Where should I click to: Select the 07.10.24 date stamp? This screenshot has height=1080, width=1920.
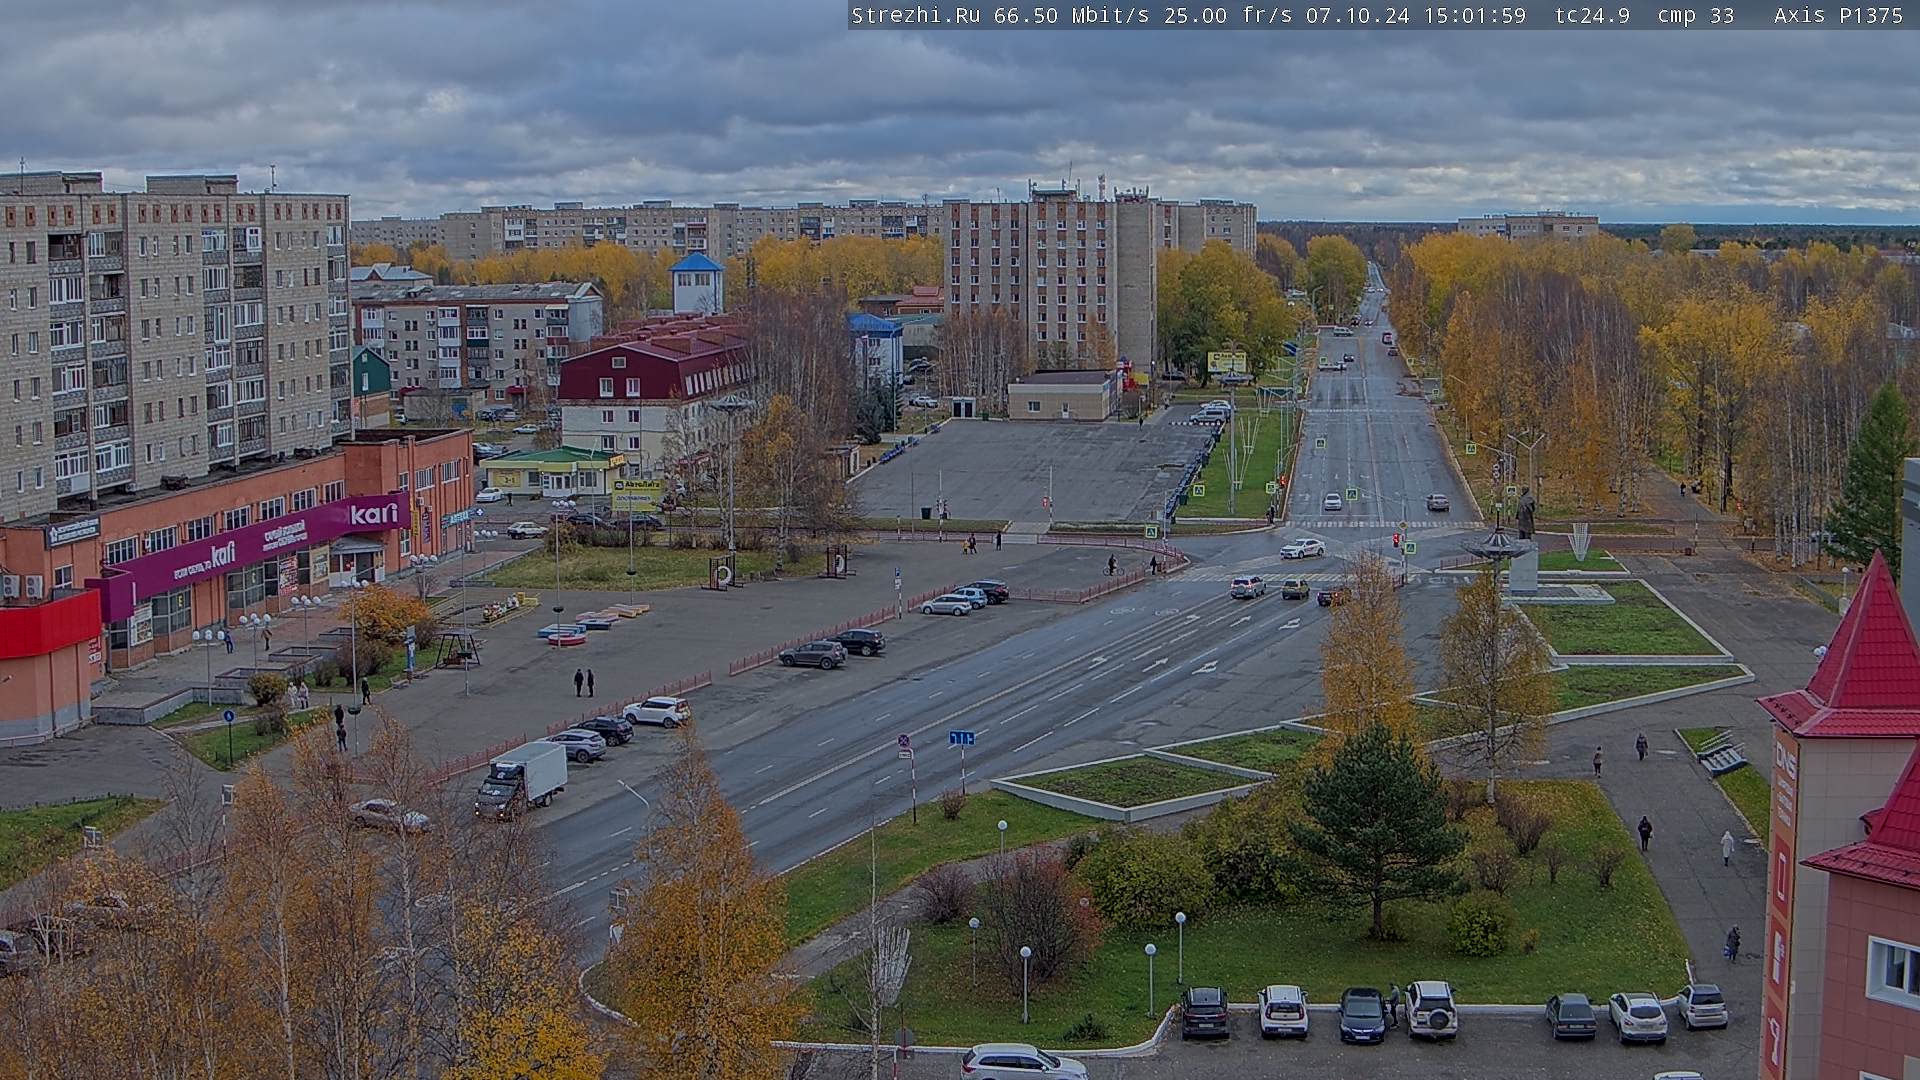(x=1356, y=15)
